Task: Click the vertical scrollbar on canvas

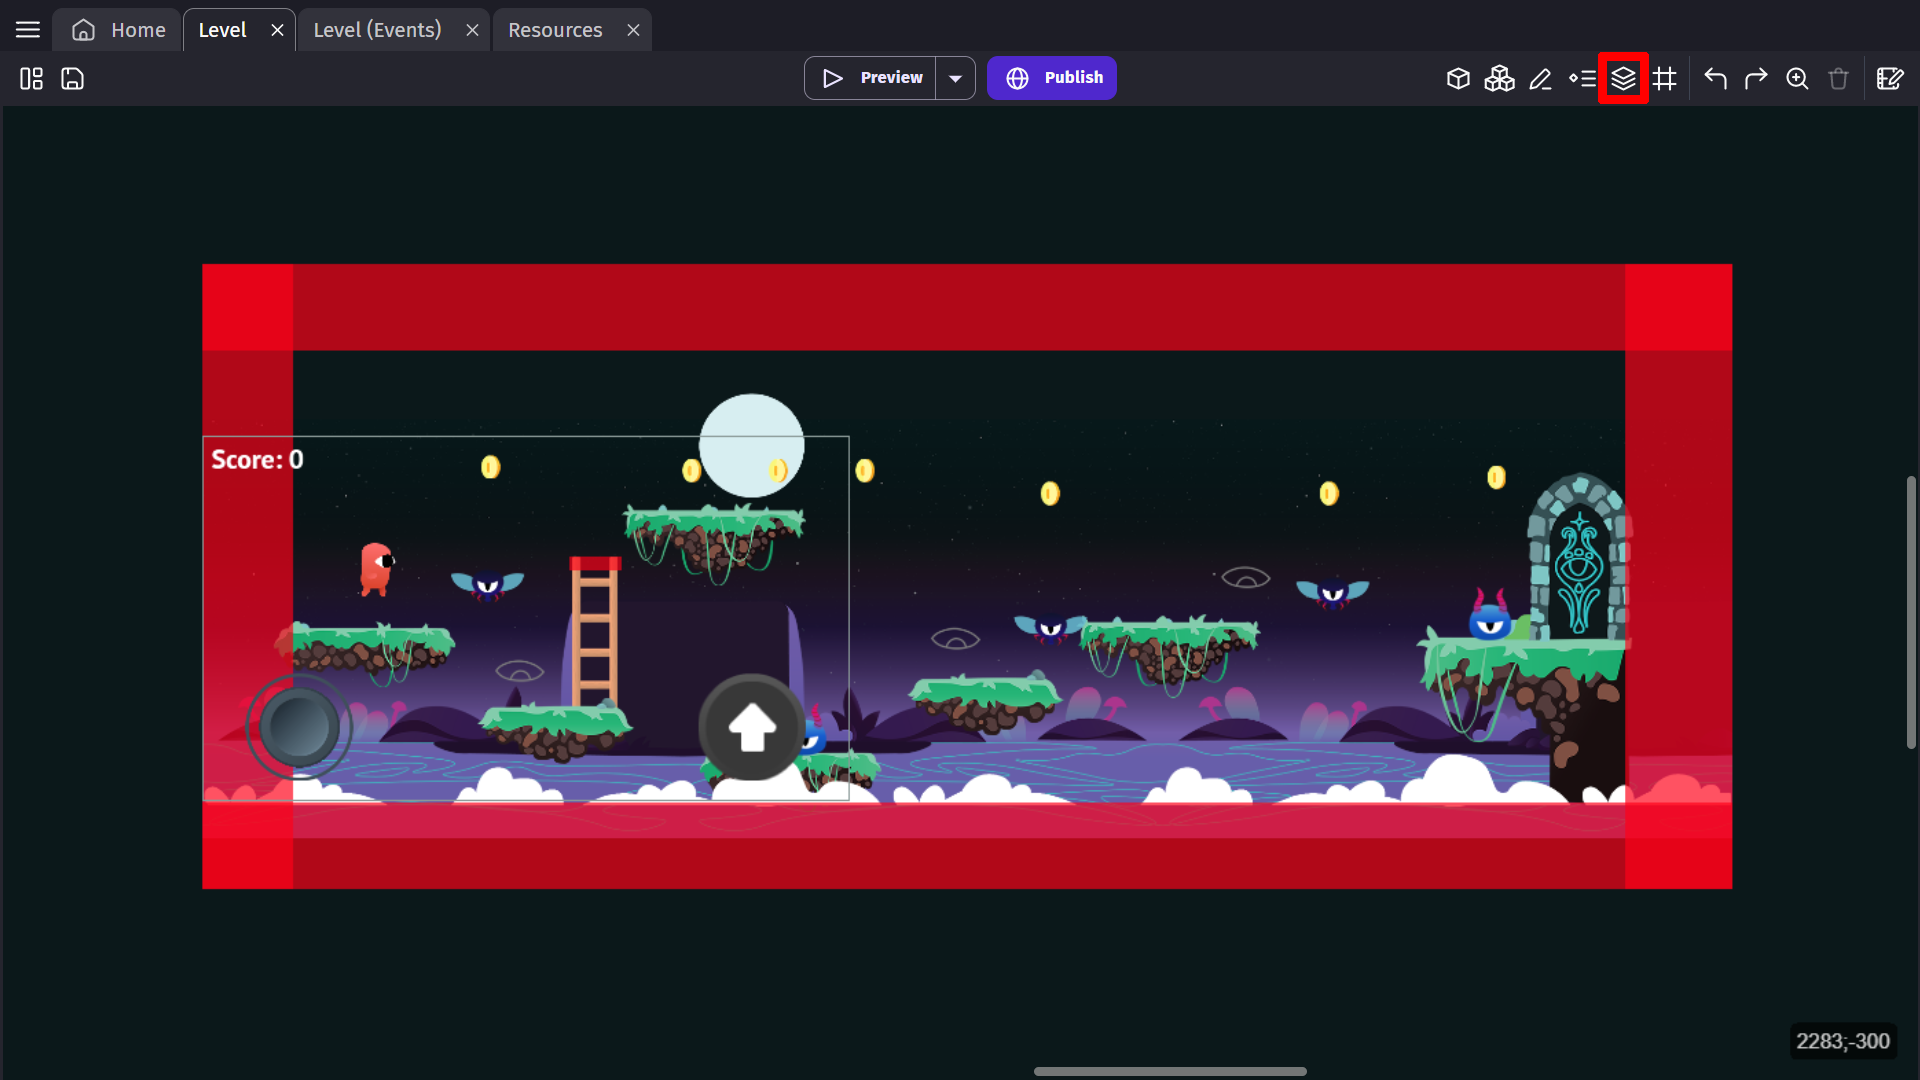Action: point(1911,612)
